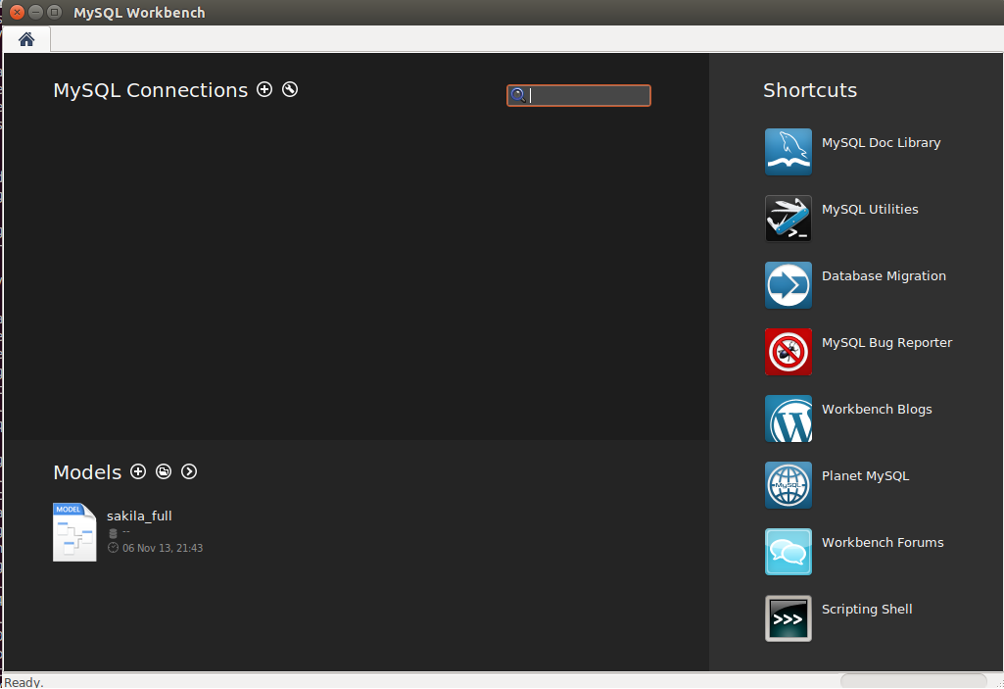Open the manage connections wrench icon

coord(290,89)
